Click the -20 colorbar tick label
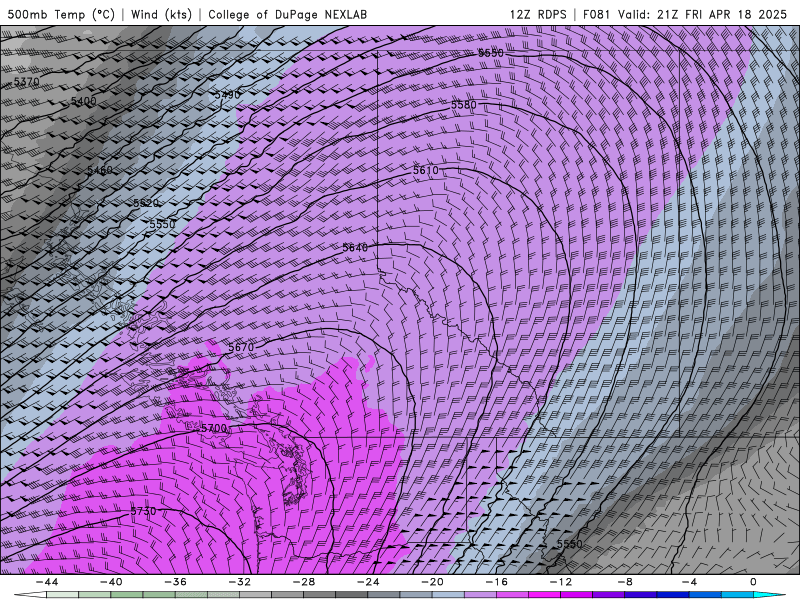This screenshot has width=800, height=600. coord(432,582)
